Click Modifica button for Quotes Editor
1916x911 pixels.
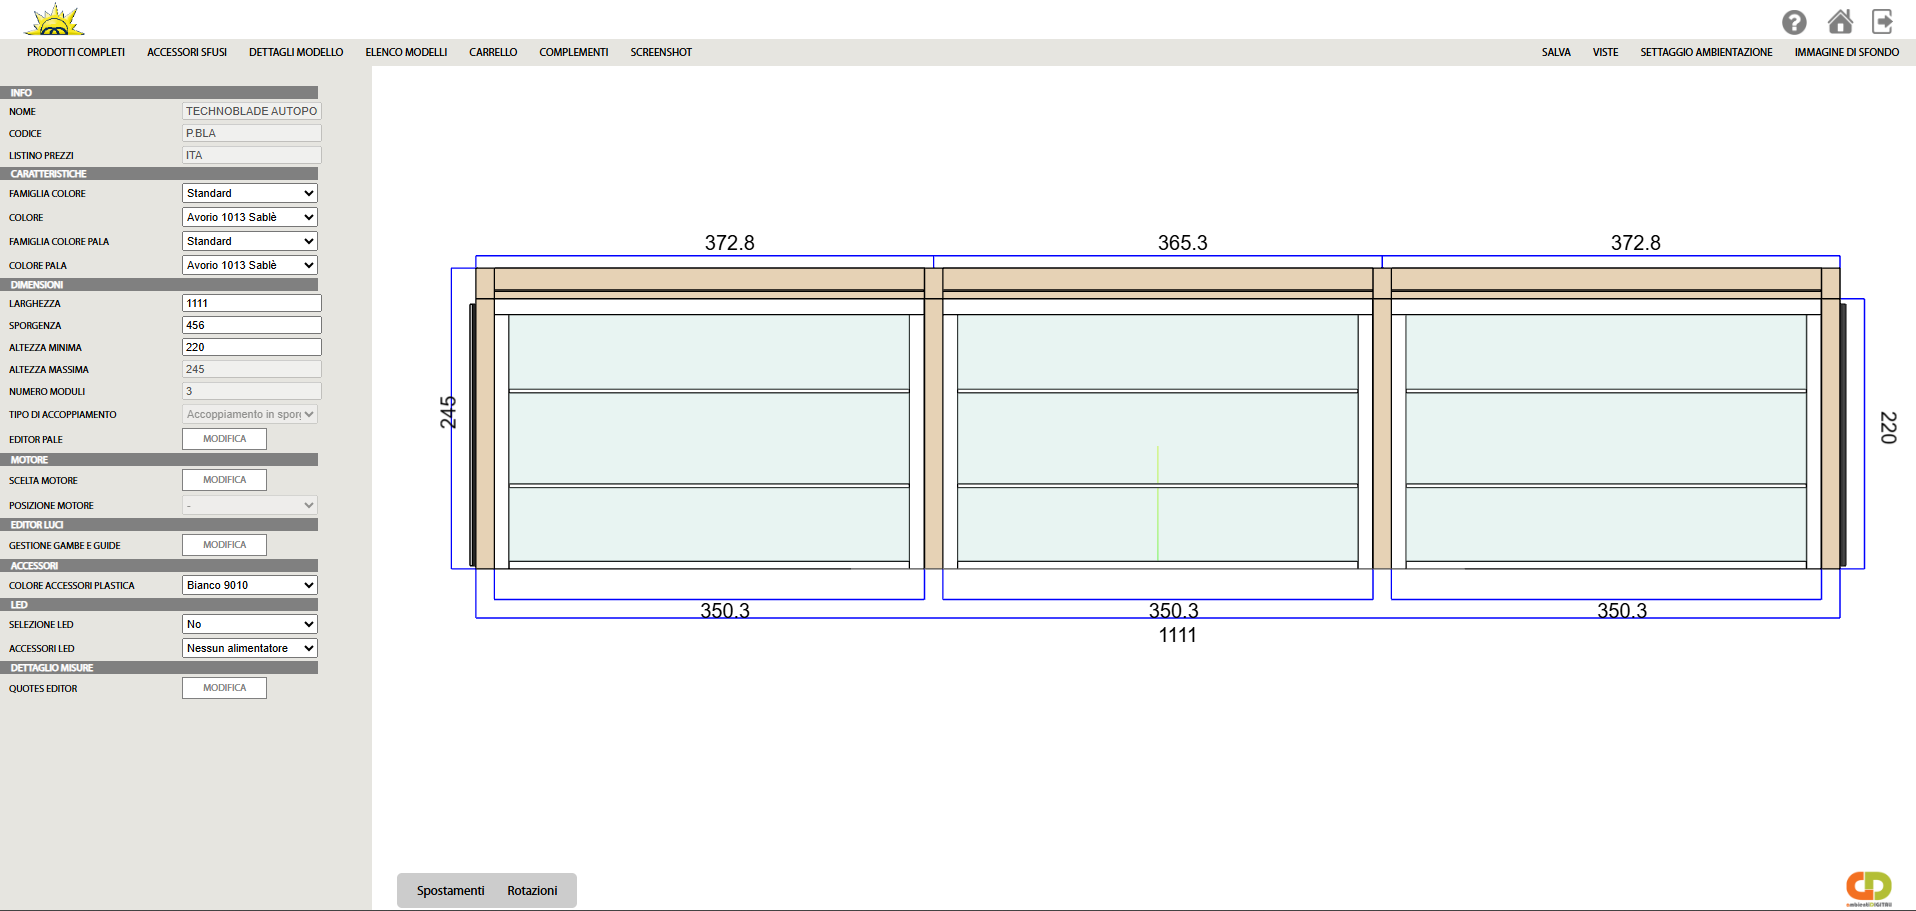(224, 688)
